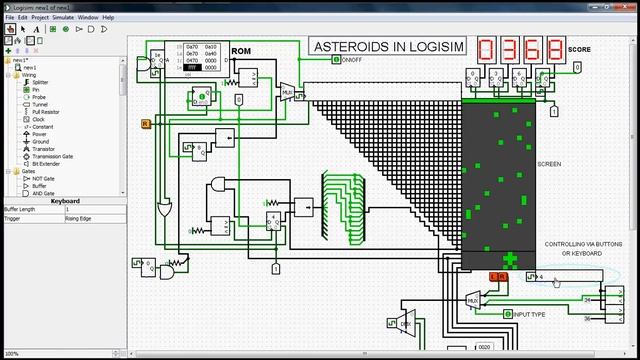
Task: Select Pin in Wiring library
Action: point(36,90)
